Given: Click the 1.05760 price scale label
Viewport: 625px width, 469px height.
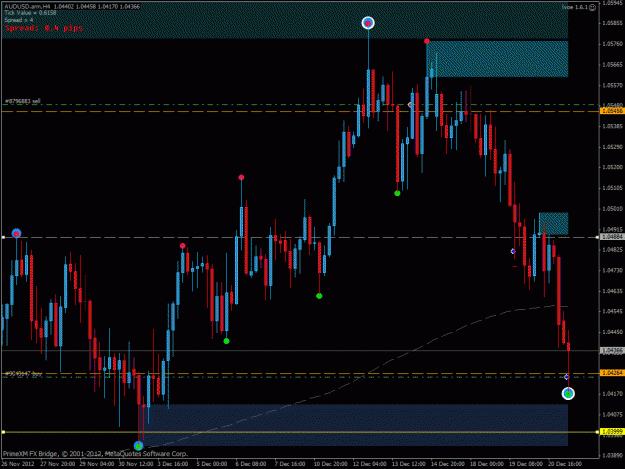Looking at the screenshot, I should pyautogui.click(x=612, y=44).
